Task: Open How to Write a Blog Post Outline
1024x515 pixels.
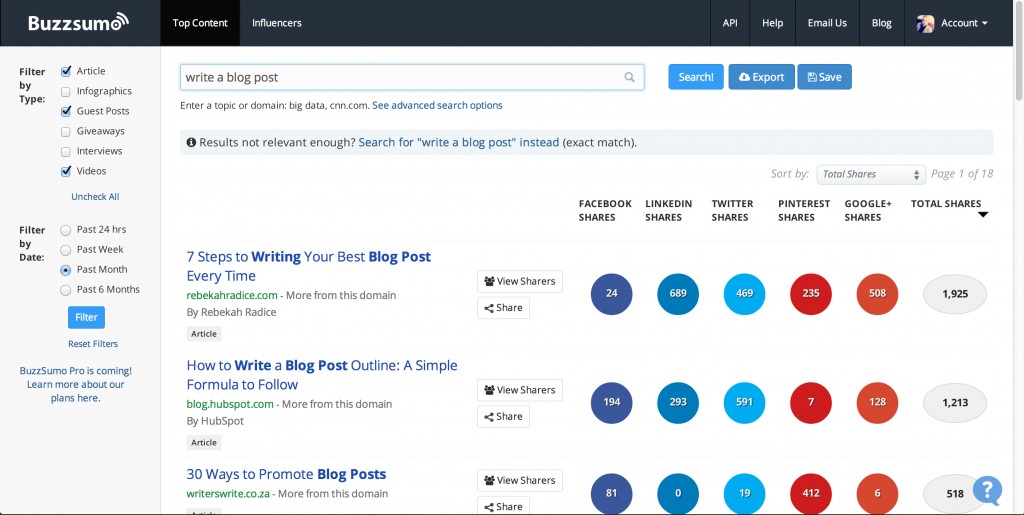Action: (x=322, y=375)
